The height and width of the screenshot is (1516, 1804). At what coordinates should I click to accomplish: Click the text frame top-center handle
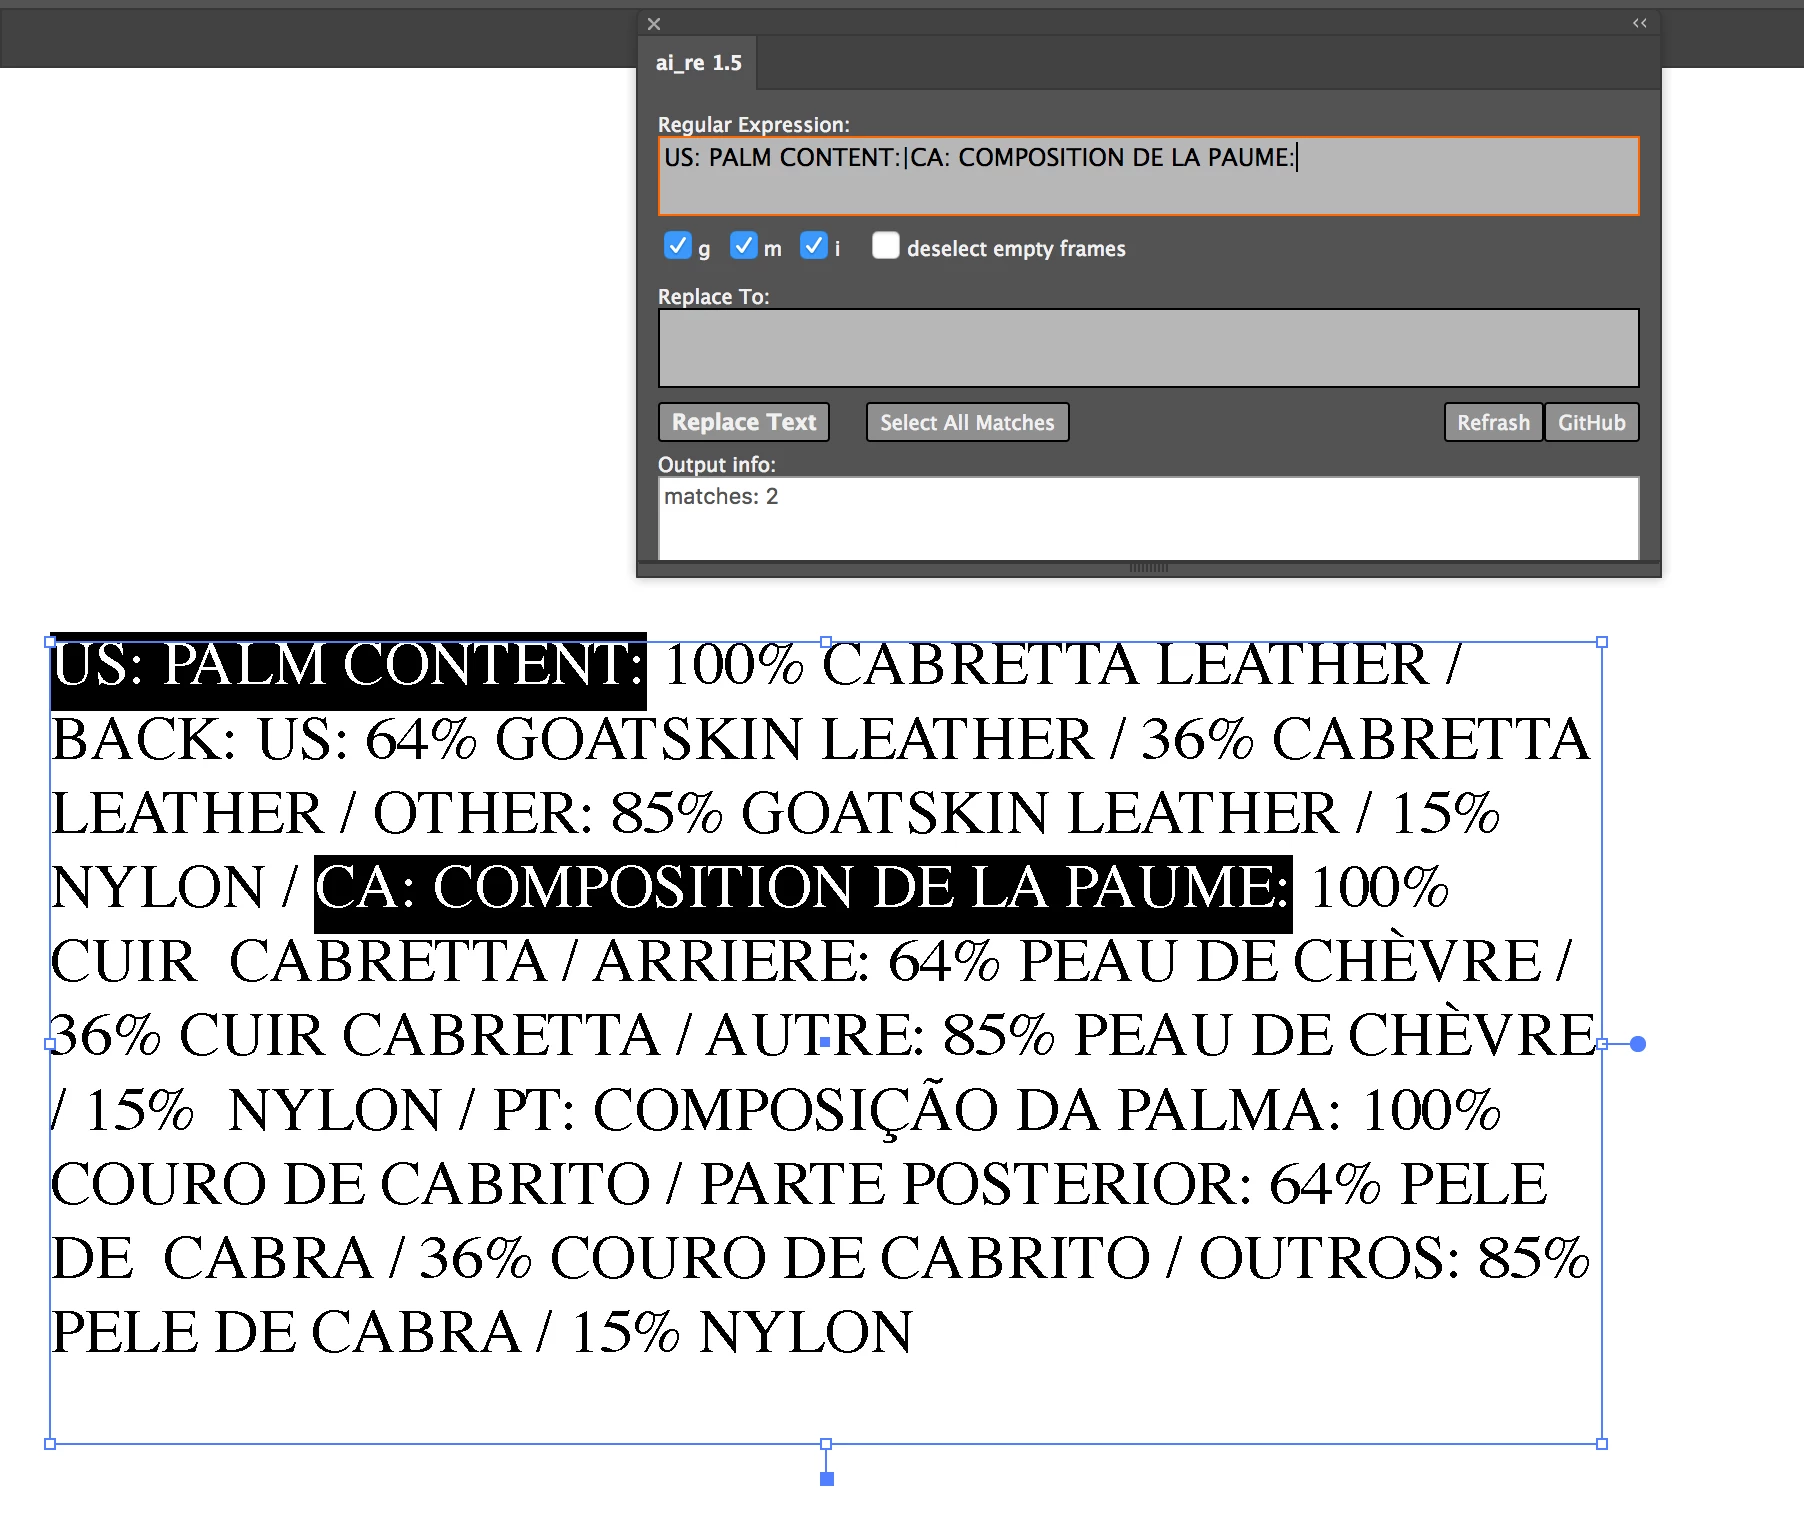826,642
